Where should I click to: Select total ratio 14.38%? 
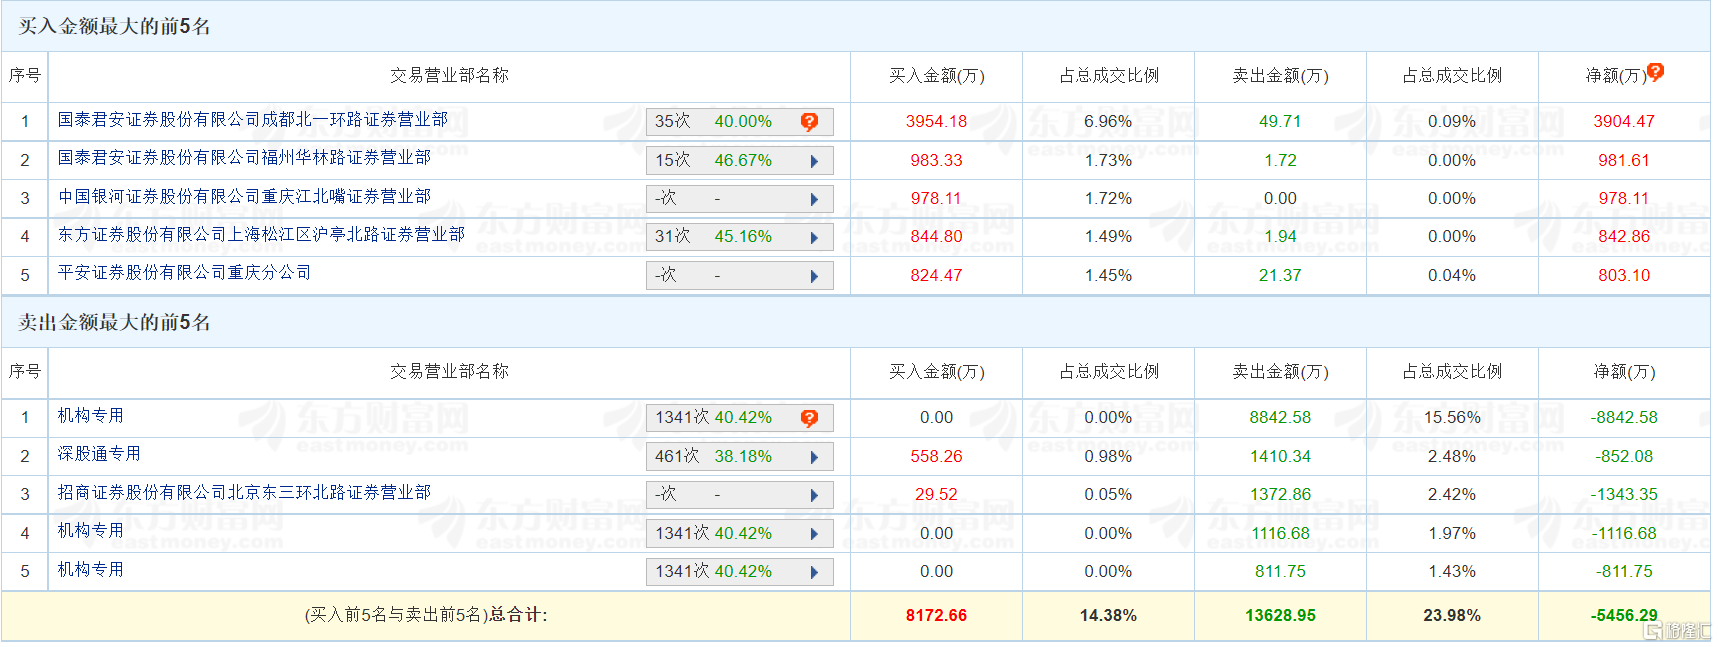(x=1108, y=615)
